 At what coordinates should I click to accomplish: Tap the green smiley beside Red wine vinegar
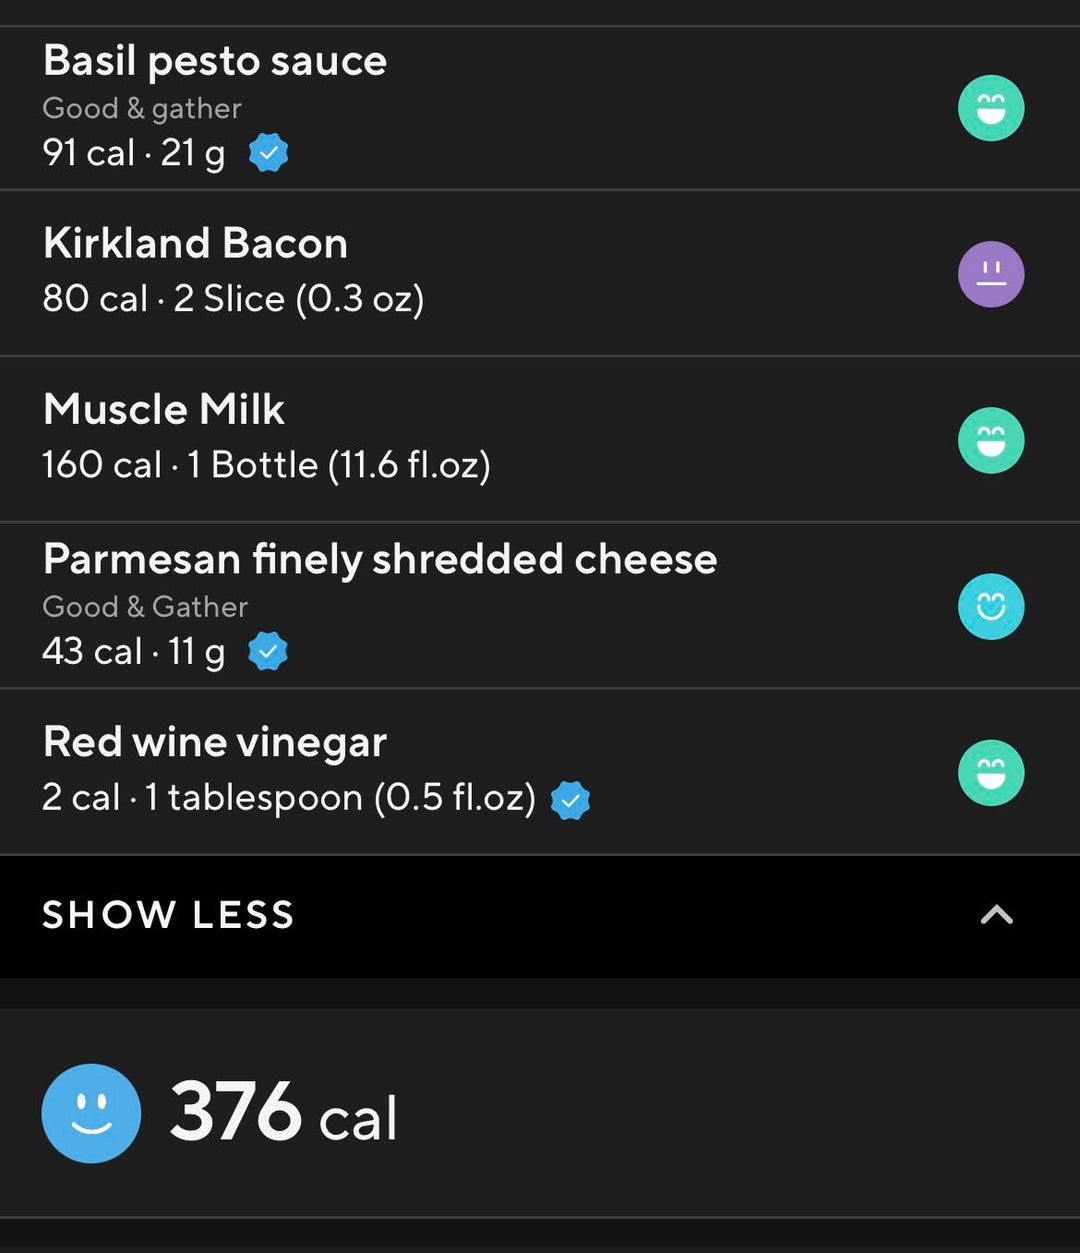[991, 772]
